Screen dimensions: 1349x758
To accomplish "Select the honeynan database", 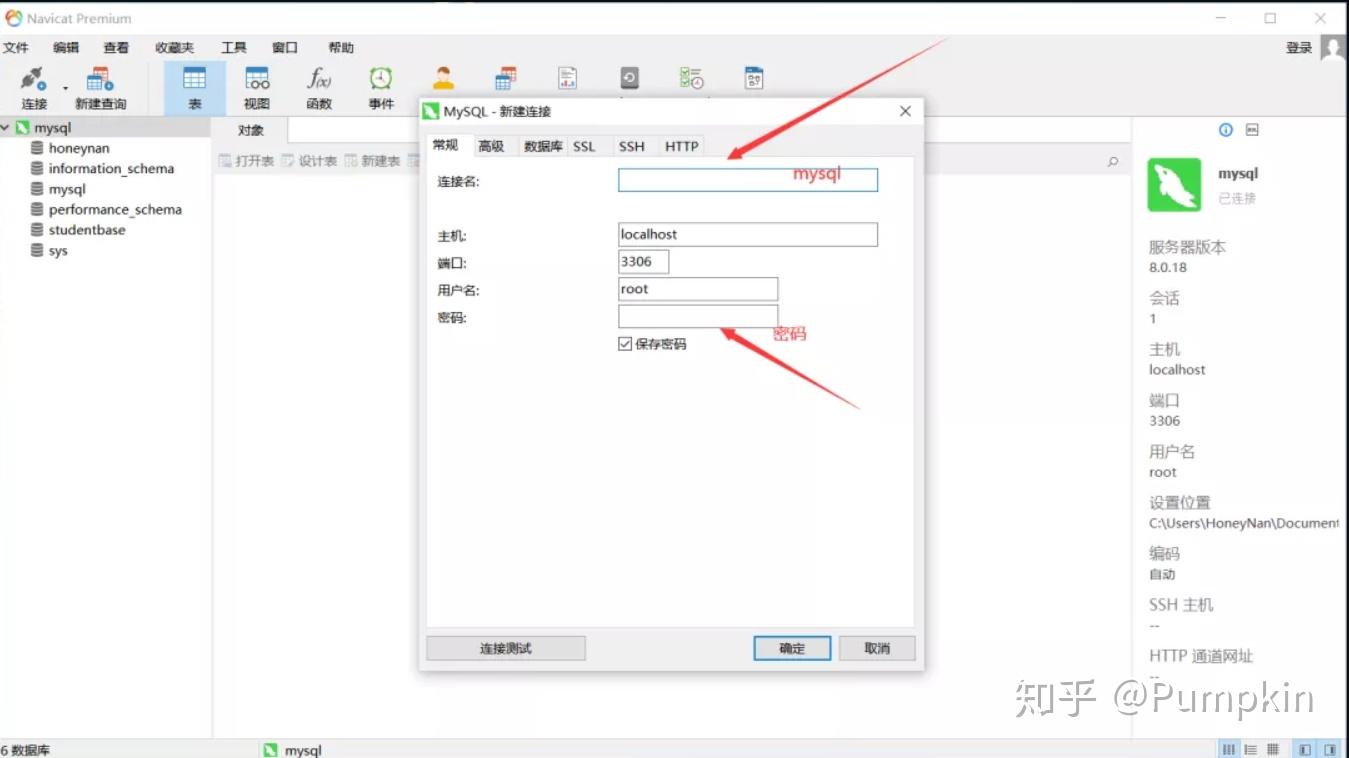I will click(x=79, y=148).
